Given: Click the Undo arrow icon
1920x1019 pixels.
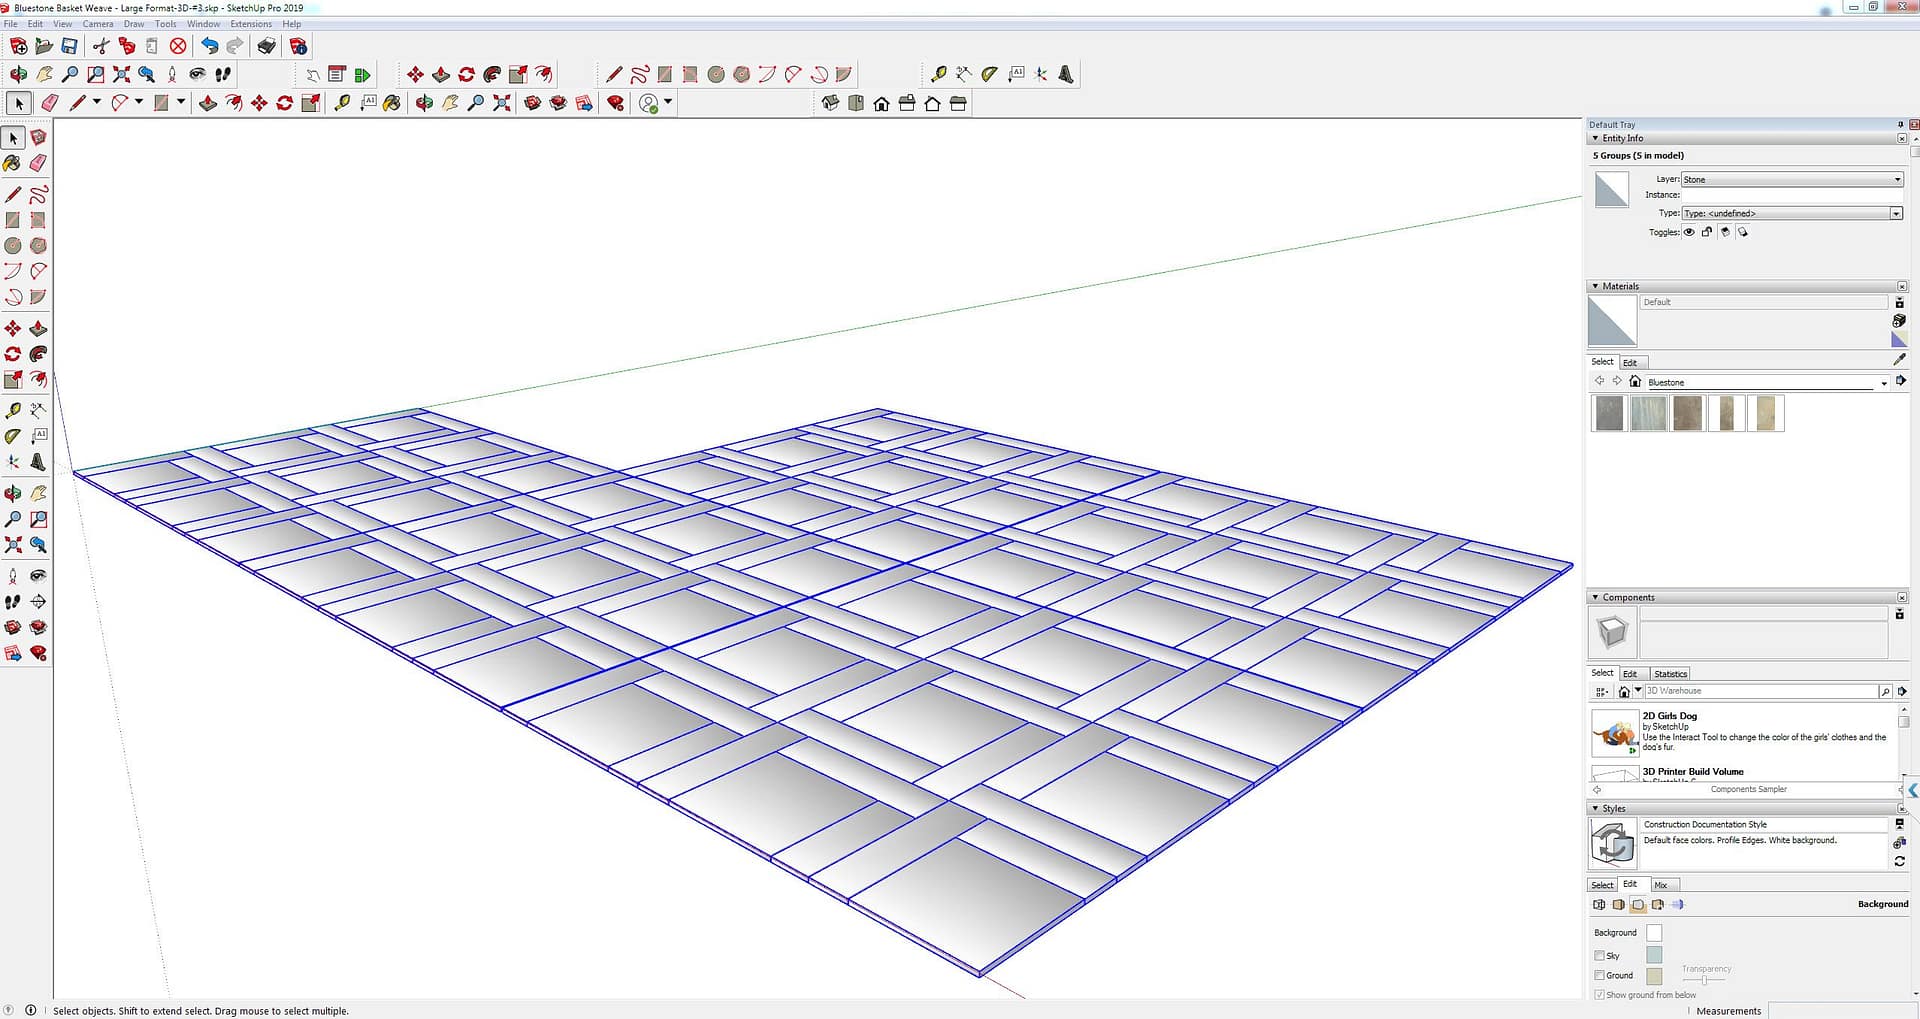Looking at the screenshot, I should [209, 46].
